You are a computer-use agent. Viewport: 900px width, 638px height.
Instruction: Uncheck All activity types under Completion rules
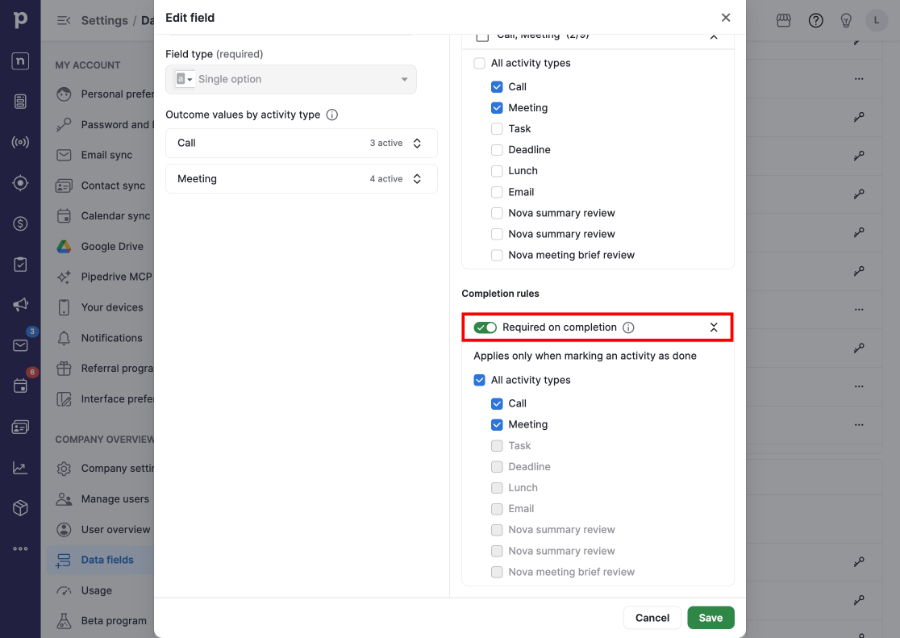point(479,380)
